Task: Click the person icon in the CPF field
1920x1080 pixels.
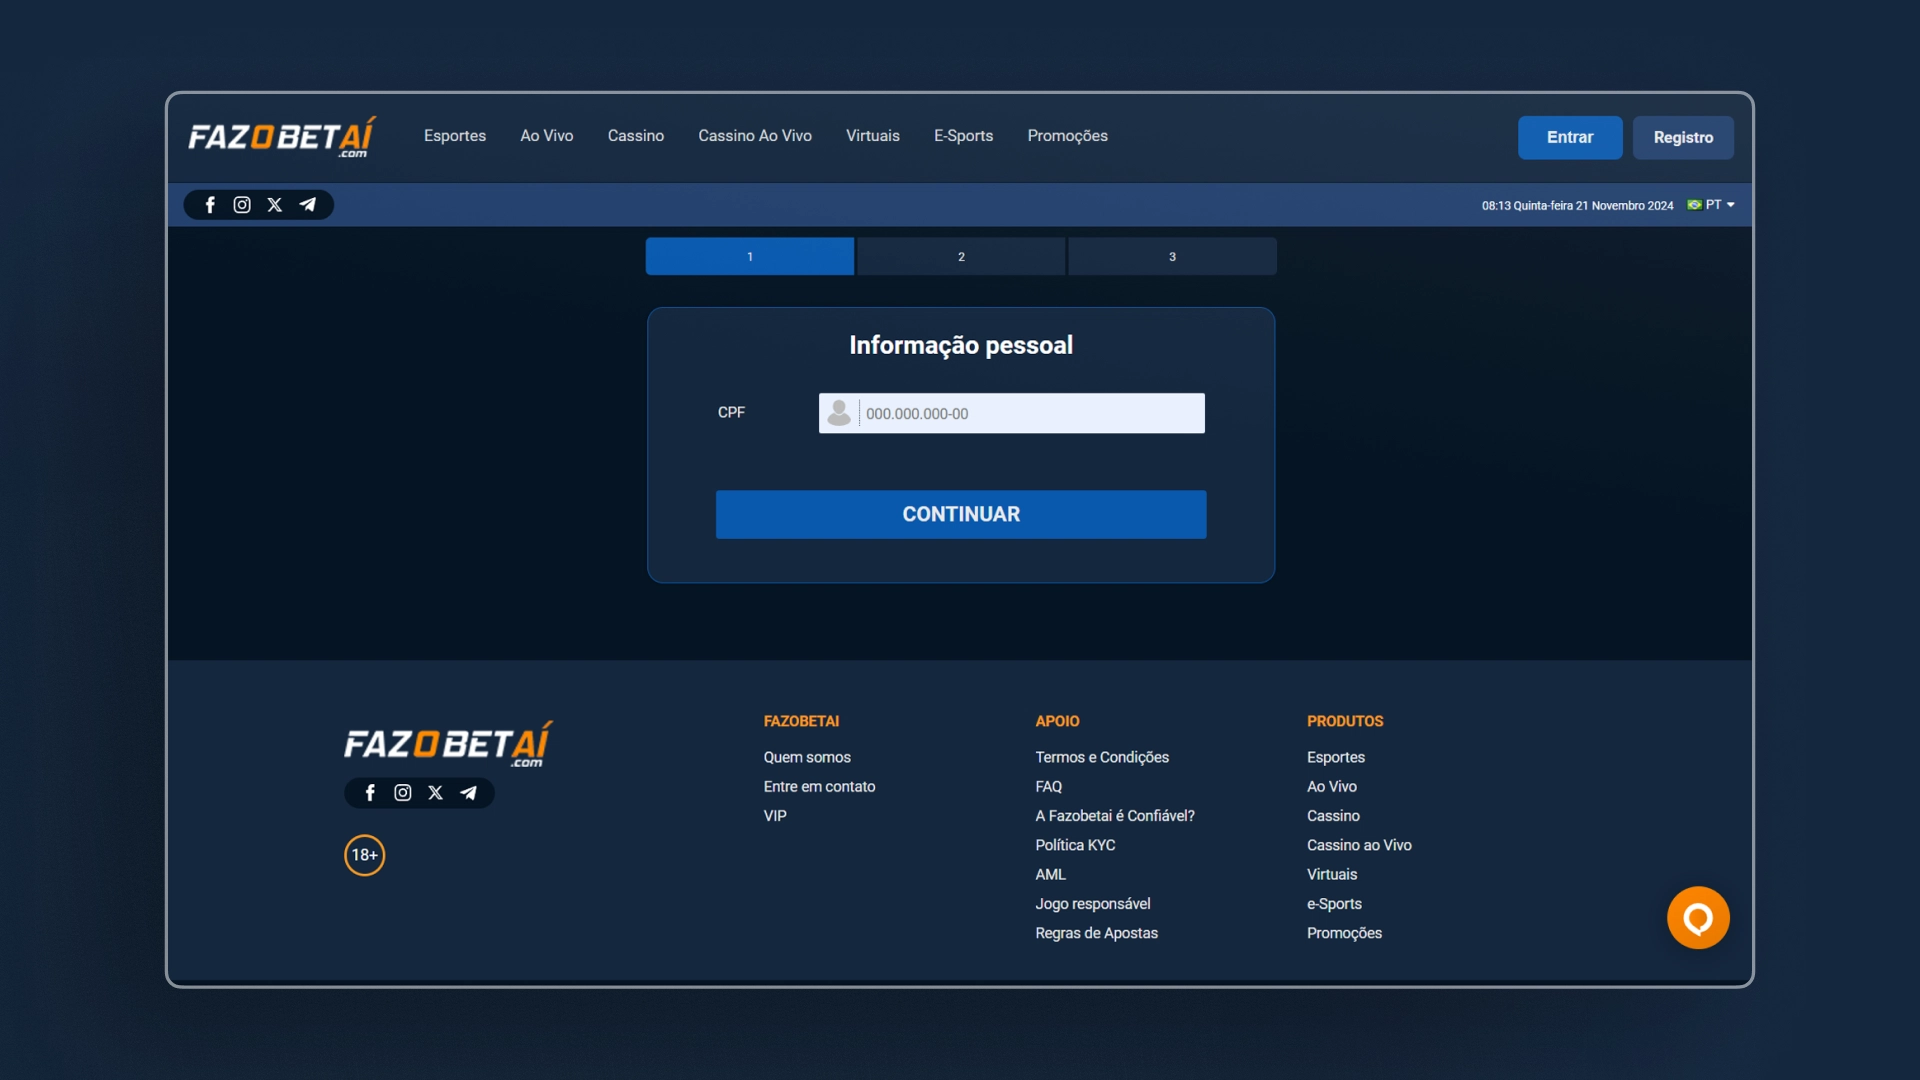Action: pos(839,413)
